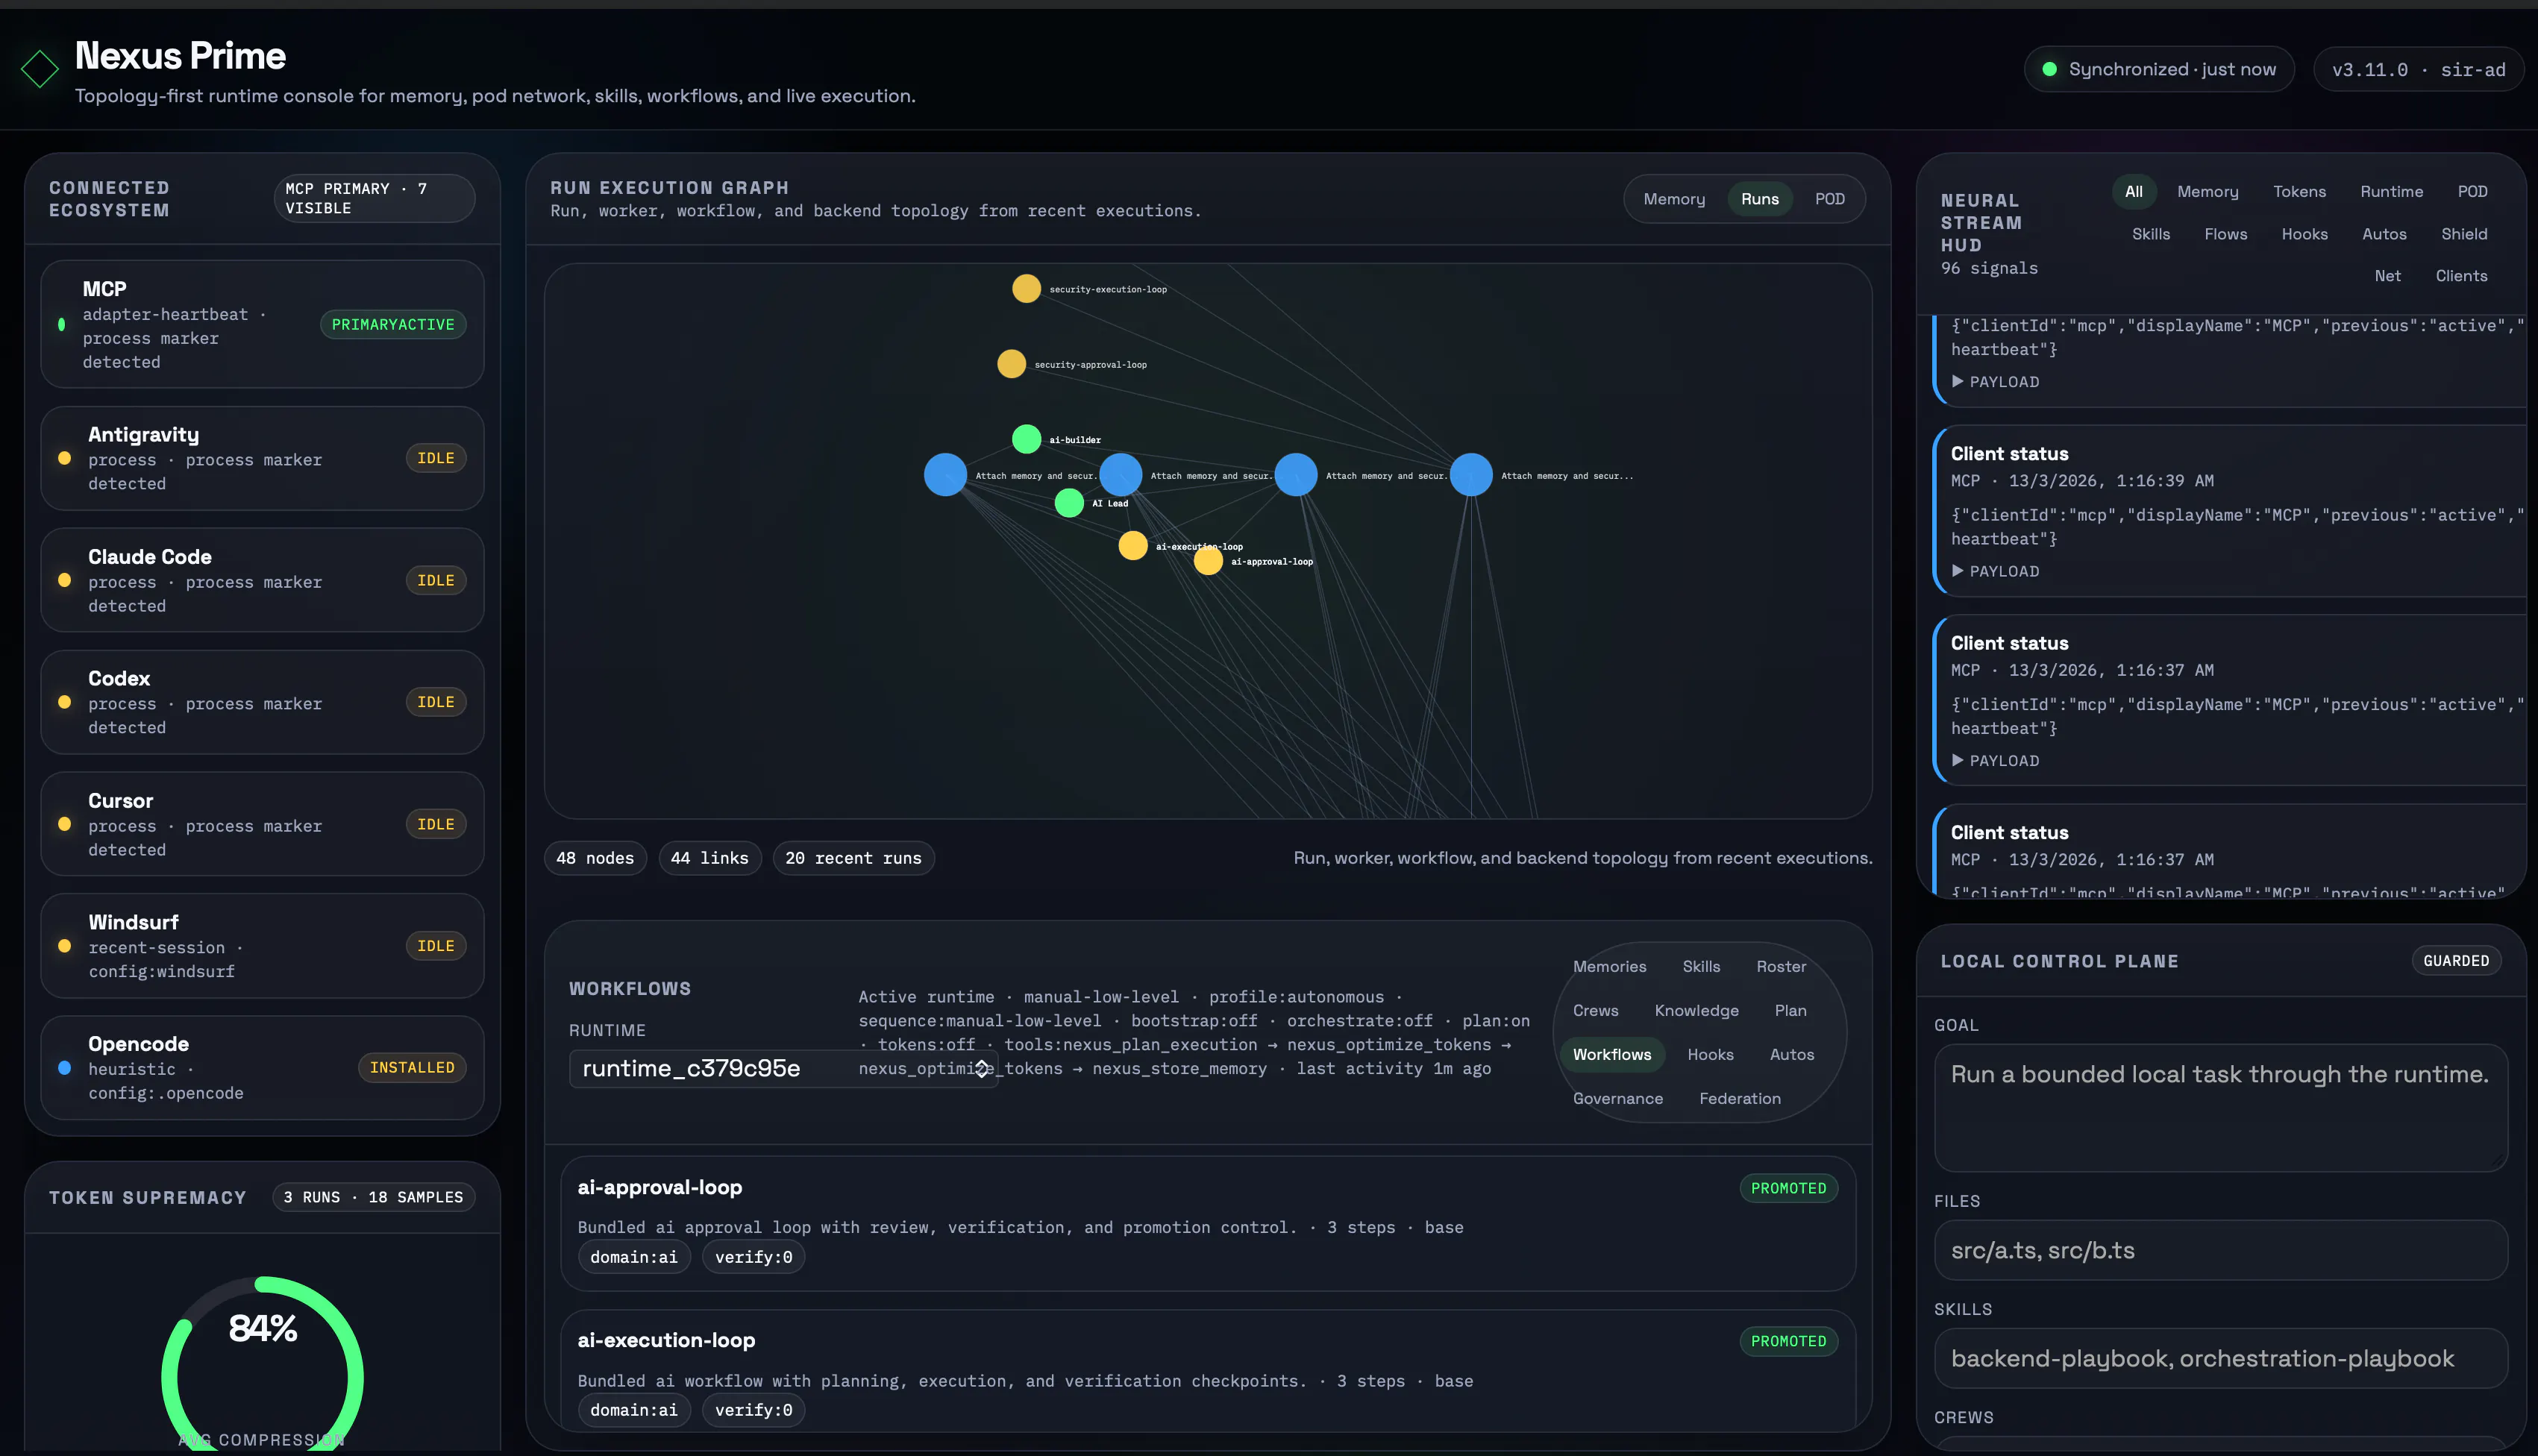Viewport: 2538px width, 1456px height.
Task: Click the v3.11.0 · sir-ad version pill
Action: point(2418,69)
